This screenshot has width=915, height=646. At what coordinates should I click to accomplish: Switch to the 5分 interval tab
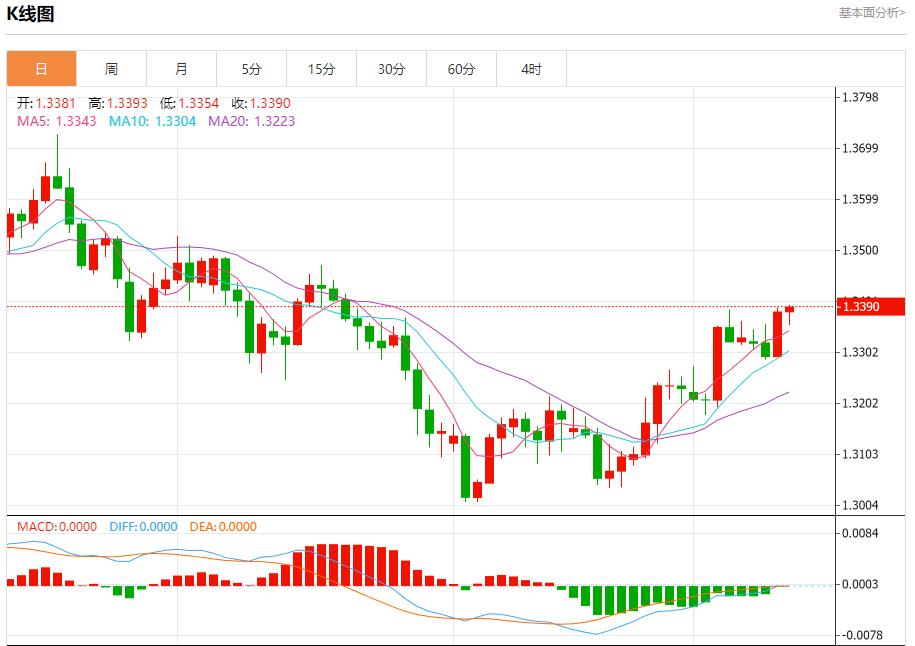[251, 69]
